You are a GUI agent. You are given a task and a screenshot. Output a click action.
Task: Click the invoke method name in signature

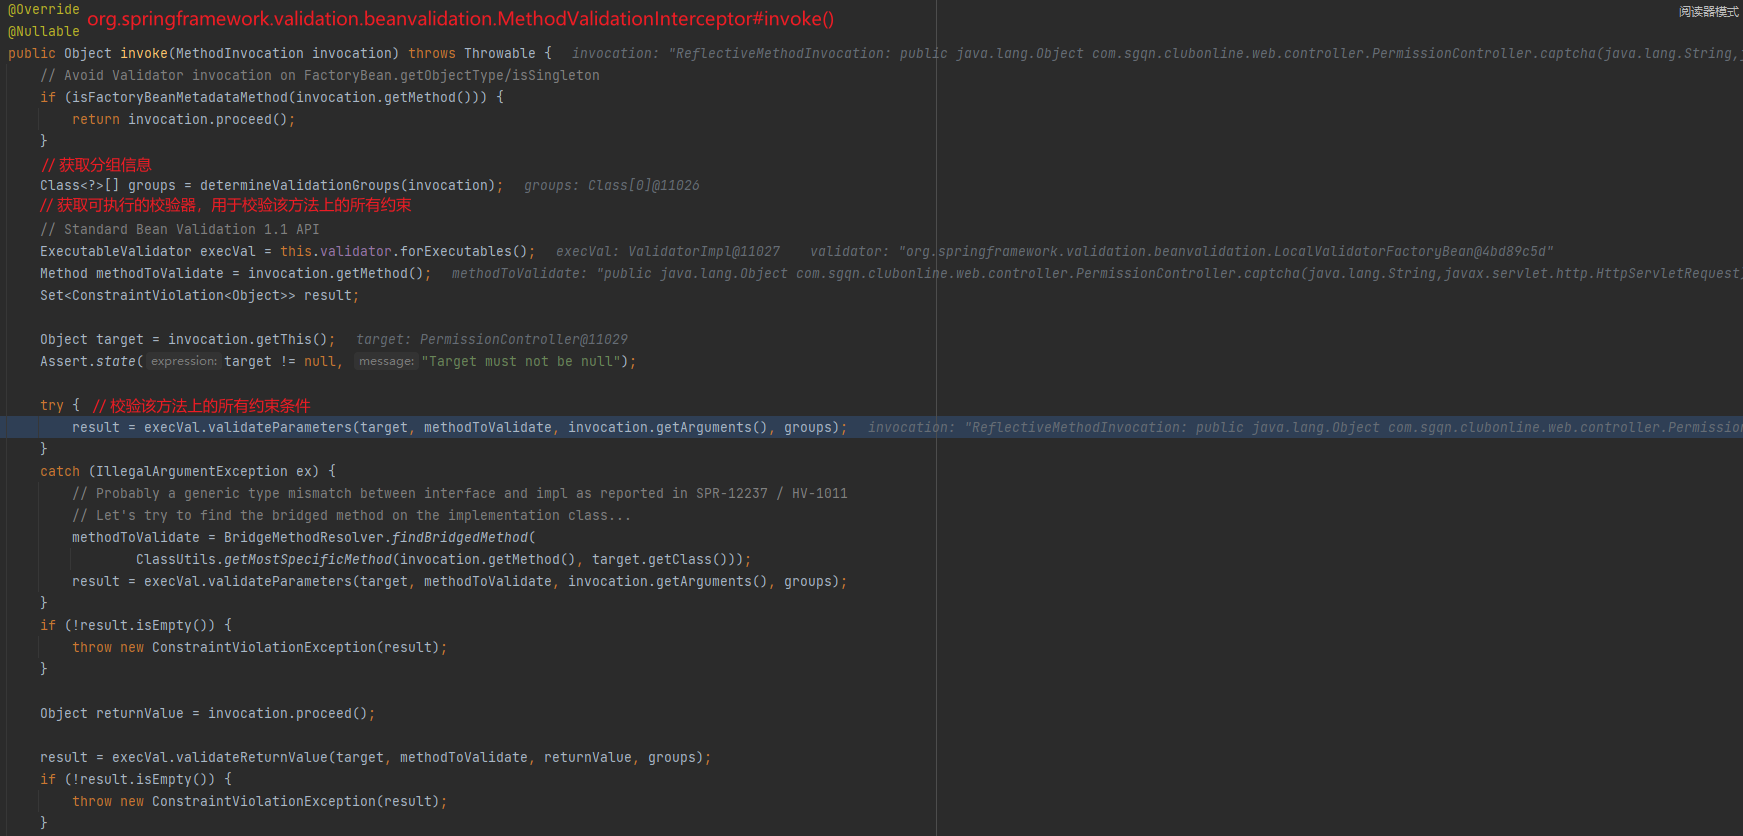[144, 53]
